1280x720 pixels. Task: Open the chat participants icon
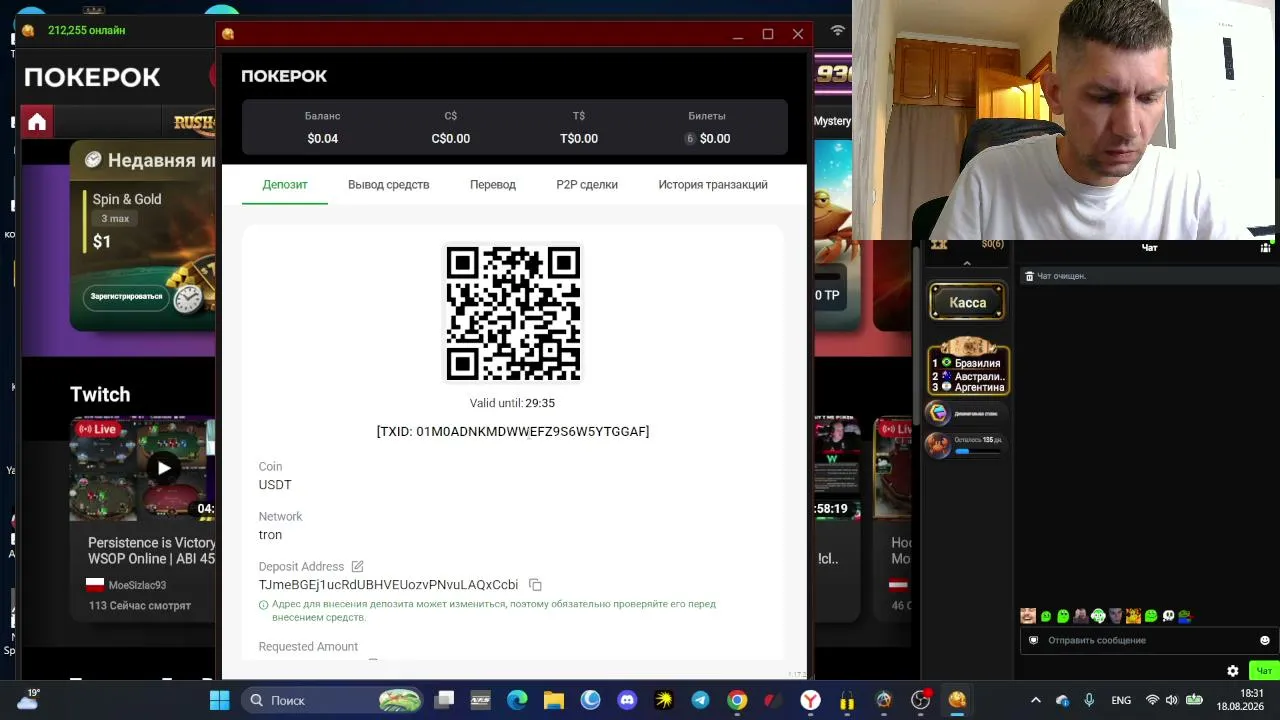point(1265,248)
